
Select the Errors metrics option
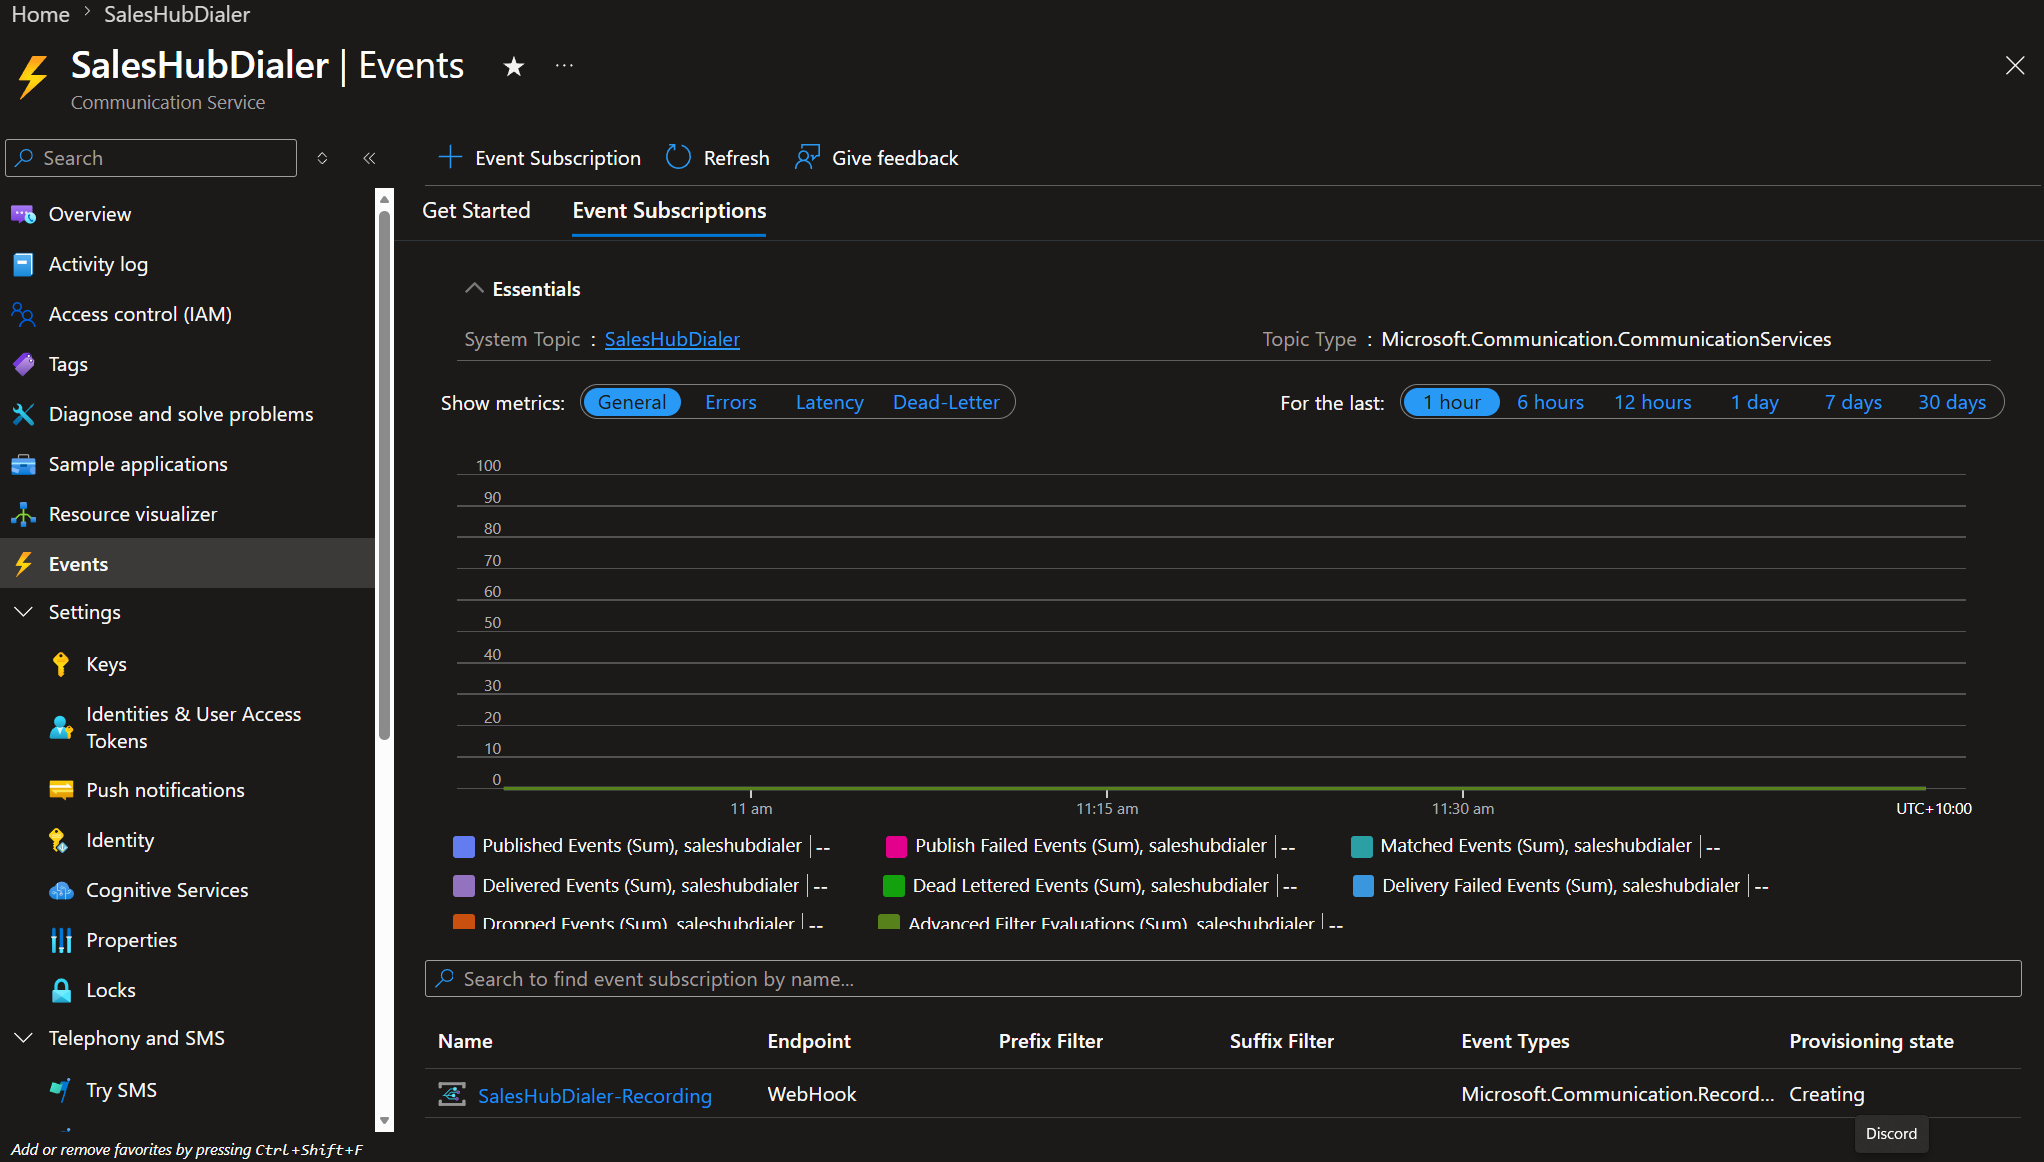click(x=731, y=402)
